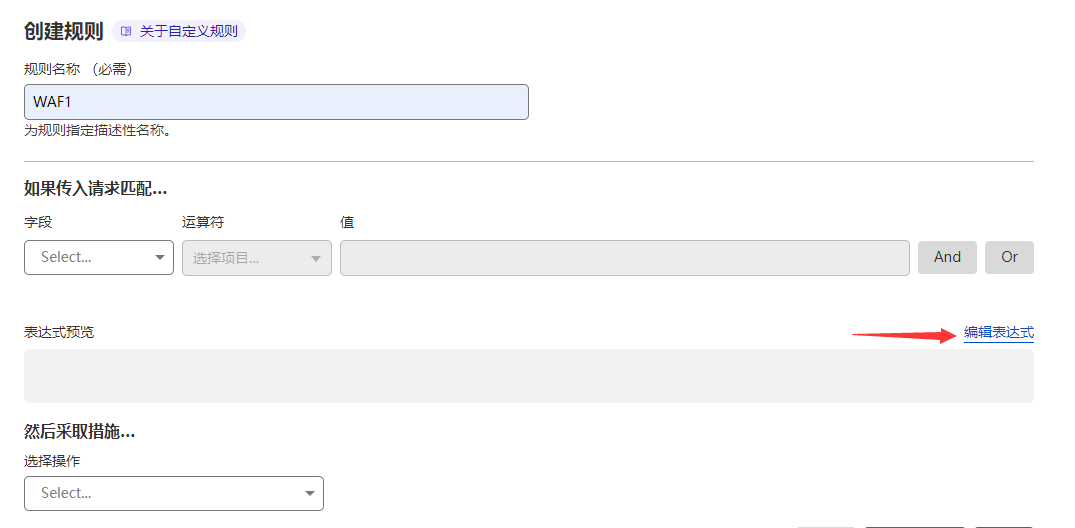
Task: Click the caret arrow in 字段 dropdown
Action: click(160, 258)
